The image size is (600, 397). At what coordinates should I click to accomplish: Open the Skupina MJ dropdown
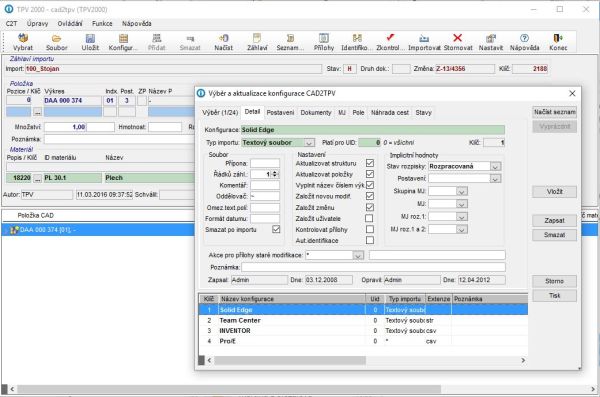tap(461, 191)
